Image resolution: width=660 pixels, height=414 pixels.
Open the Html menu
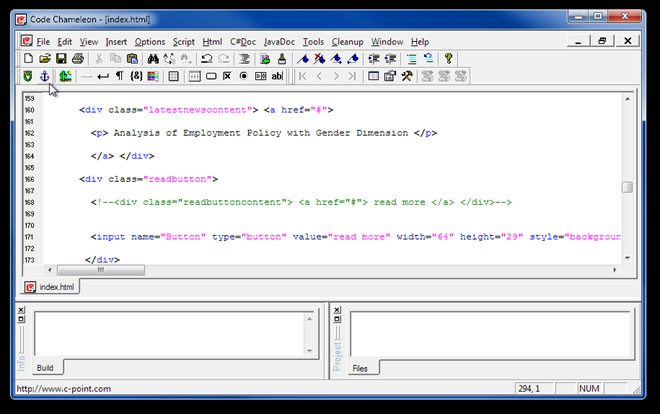[x=212, y=42]
